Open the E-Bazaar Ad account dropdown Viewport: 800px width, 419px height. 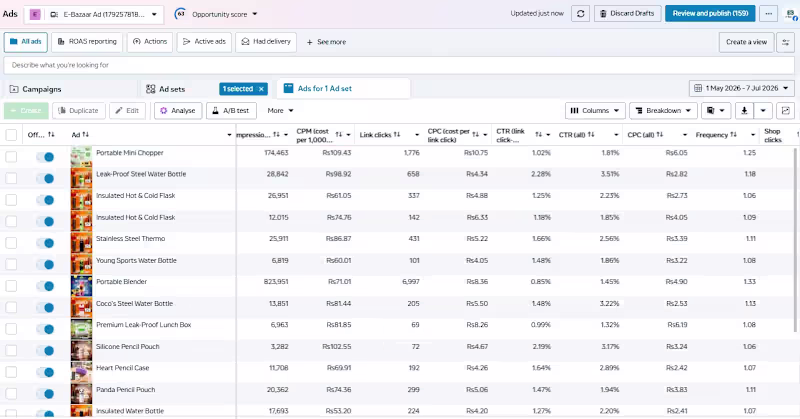coord(94,15)
